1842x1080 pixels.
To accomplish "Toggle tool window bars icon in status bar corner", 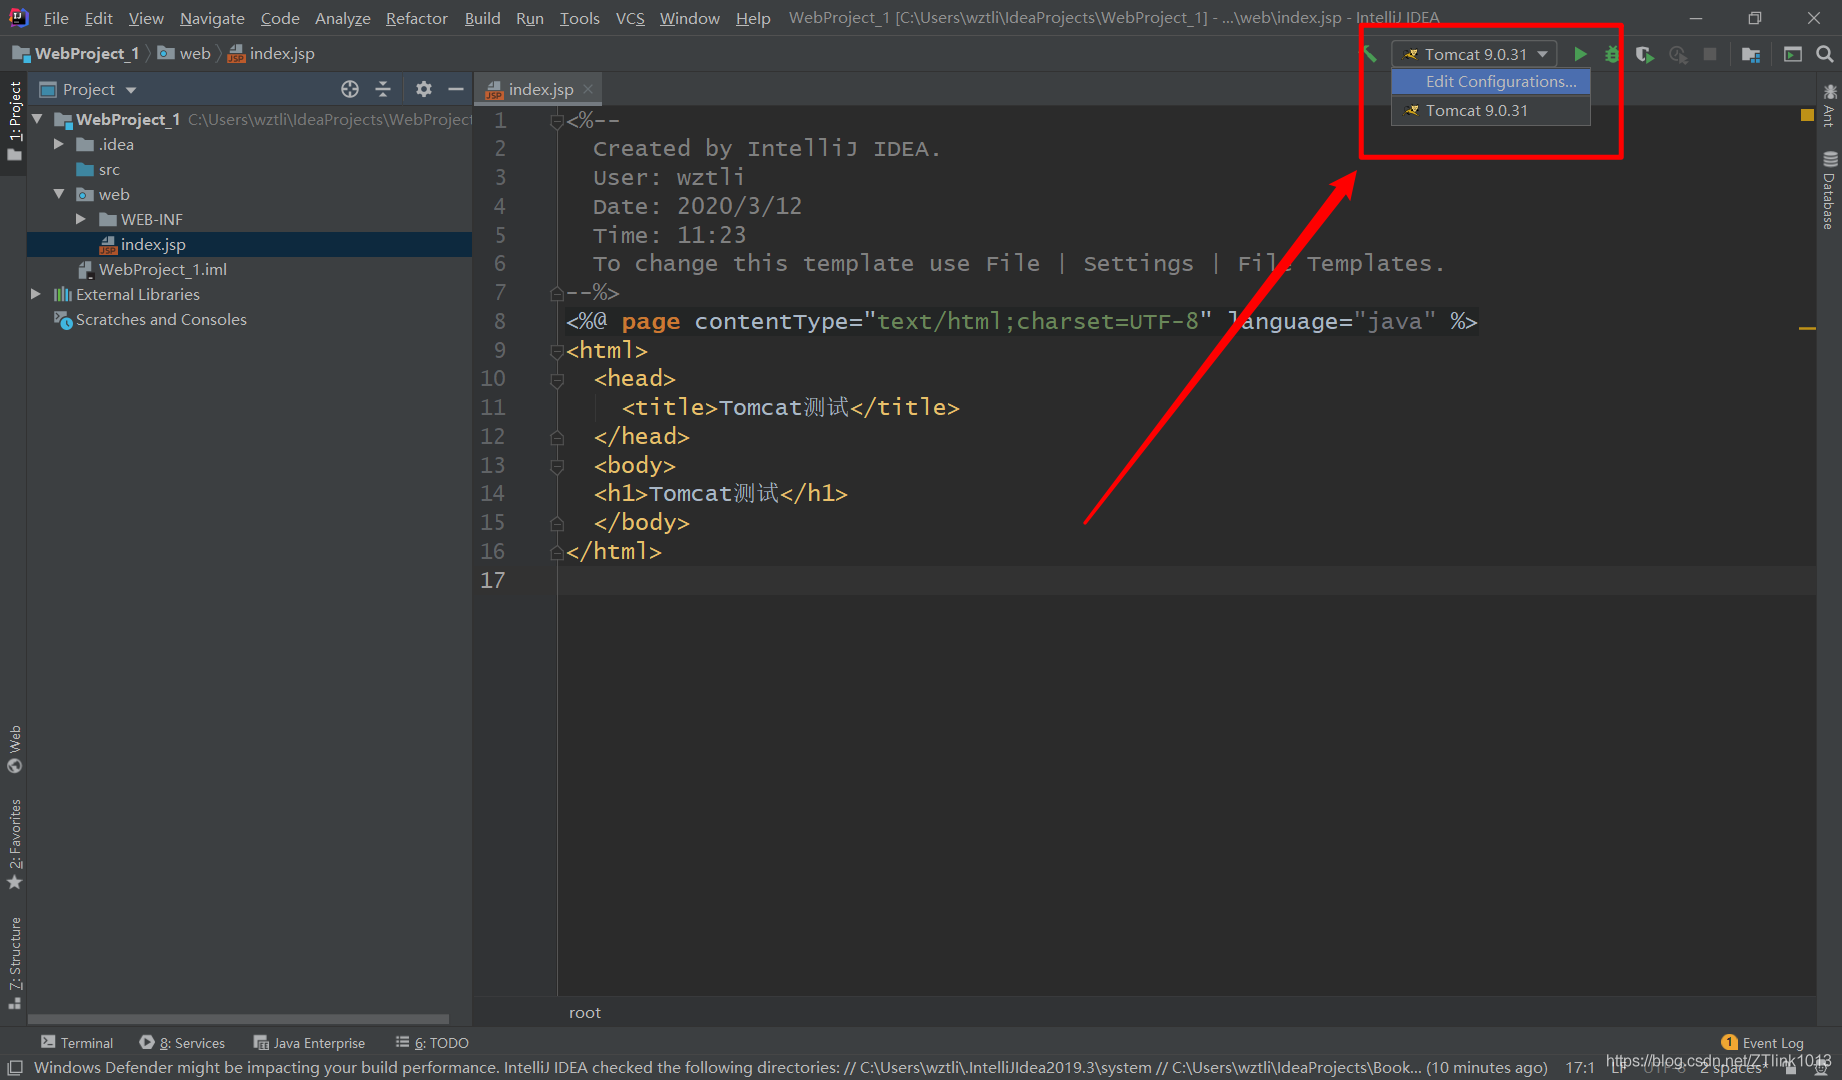I will (x=15, y=1068).
